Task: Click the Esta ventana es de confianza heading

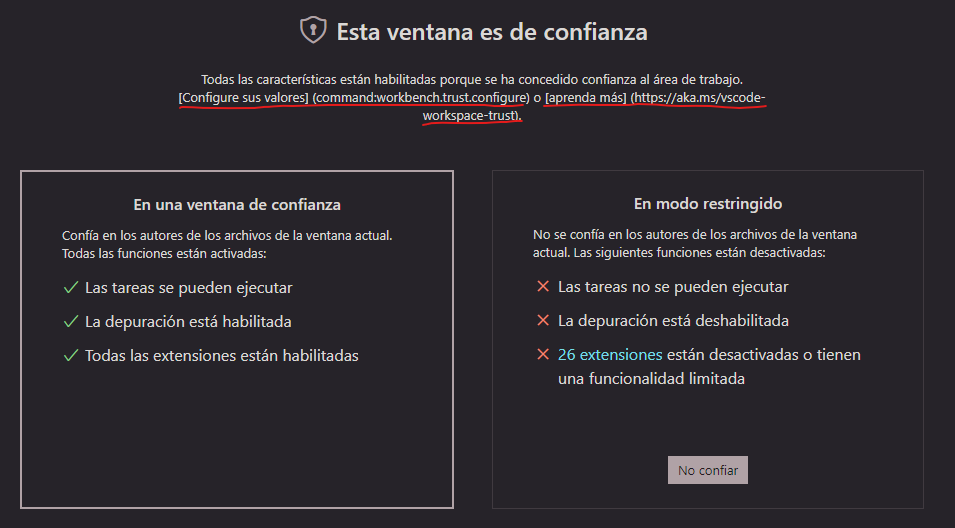Action: tap(492, 32)
